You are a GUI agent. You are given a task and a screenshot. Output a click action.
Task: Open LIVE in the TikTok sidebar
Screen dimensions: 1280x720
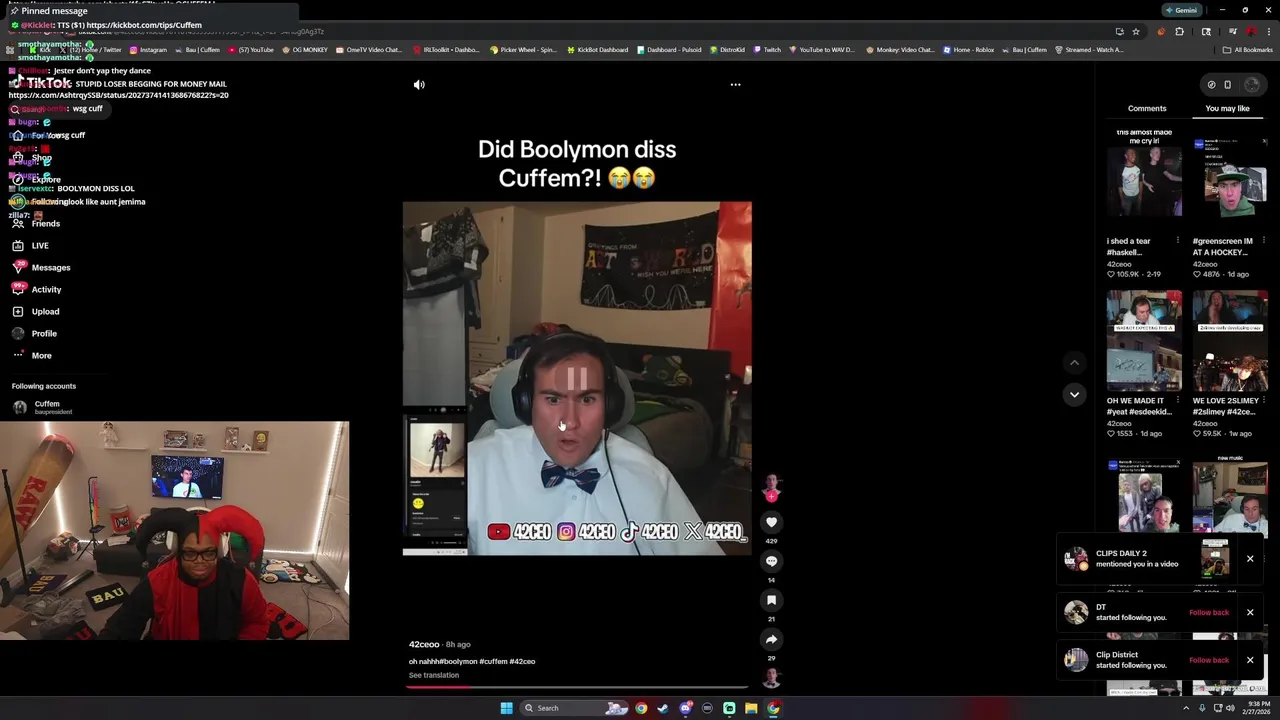click(30, 245)
